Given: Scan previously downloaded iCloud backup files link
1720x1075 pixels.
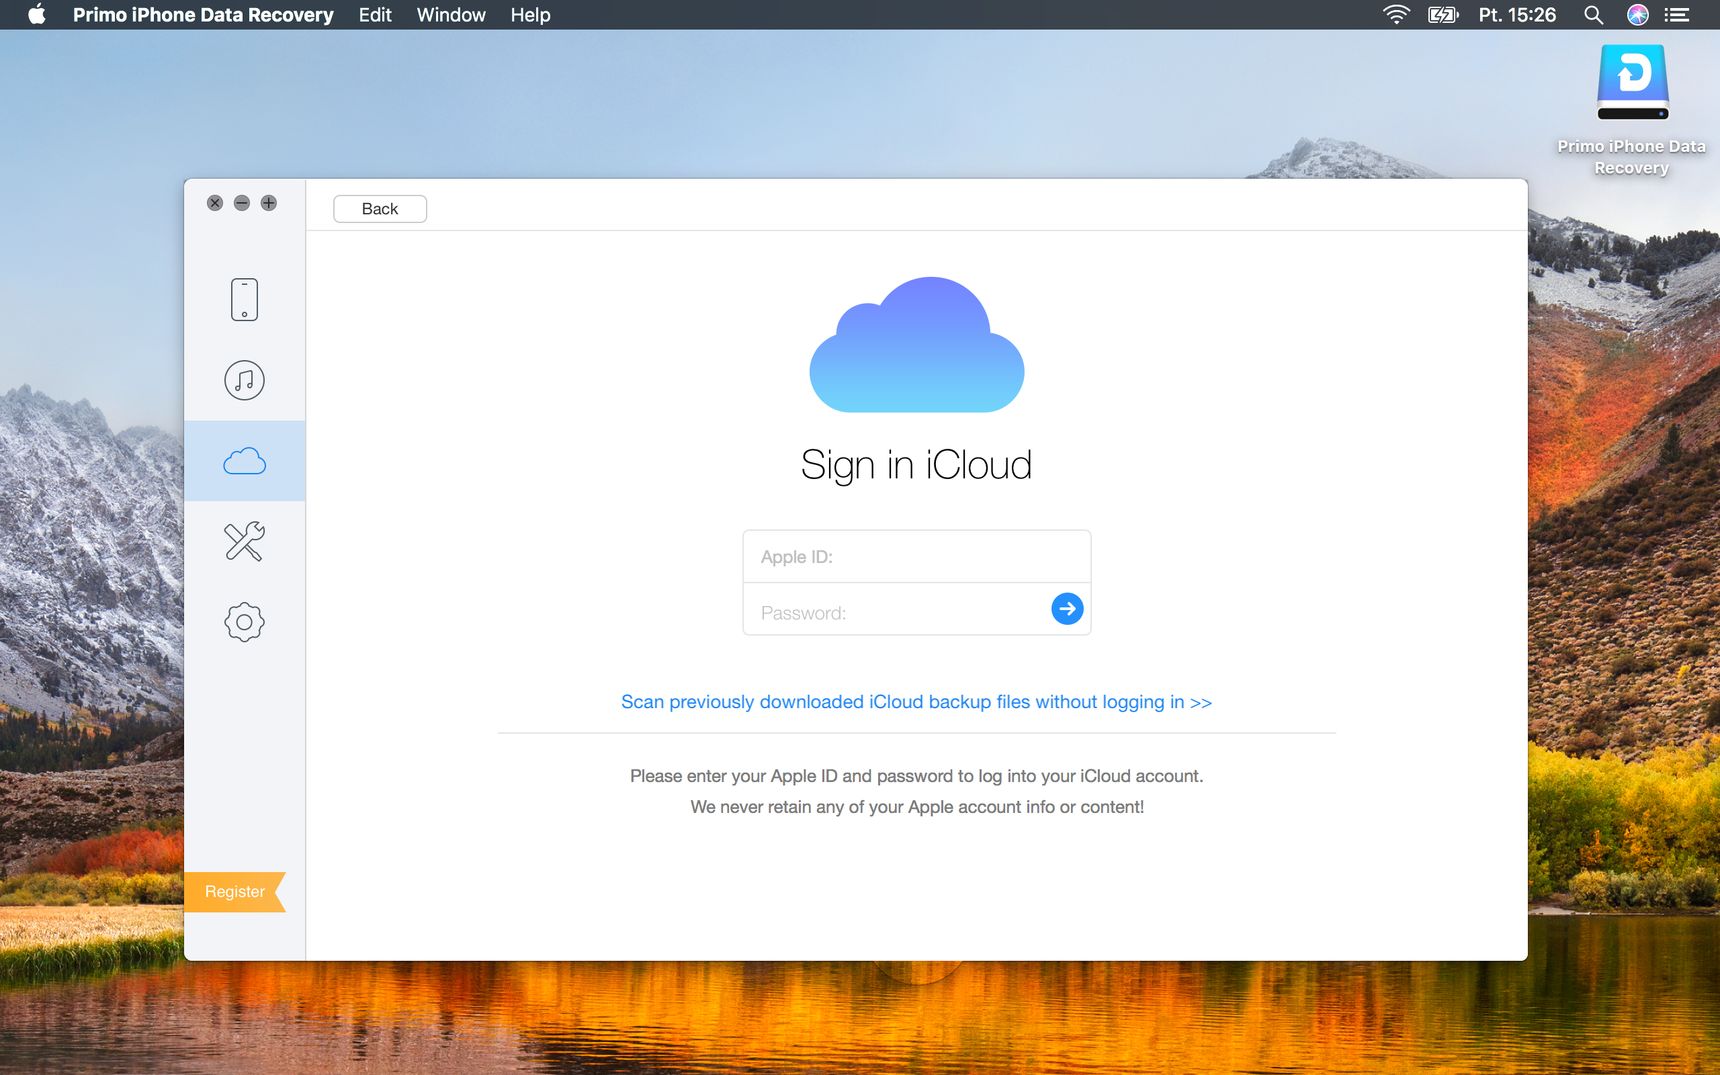Looking at the screenshot, I should tap(917, 702).
